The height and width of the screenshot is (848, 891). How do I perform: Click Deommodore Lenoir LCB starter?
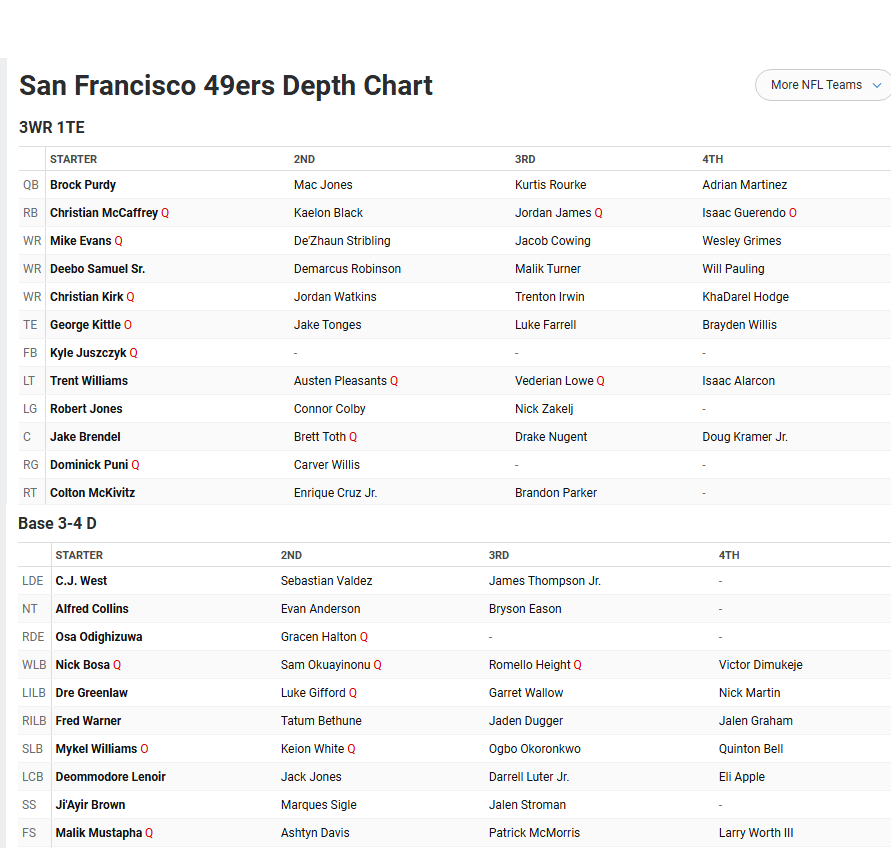coord(111,777)
